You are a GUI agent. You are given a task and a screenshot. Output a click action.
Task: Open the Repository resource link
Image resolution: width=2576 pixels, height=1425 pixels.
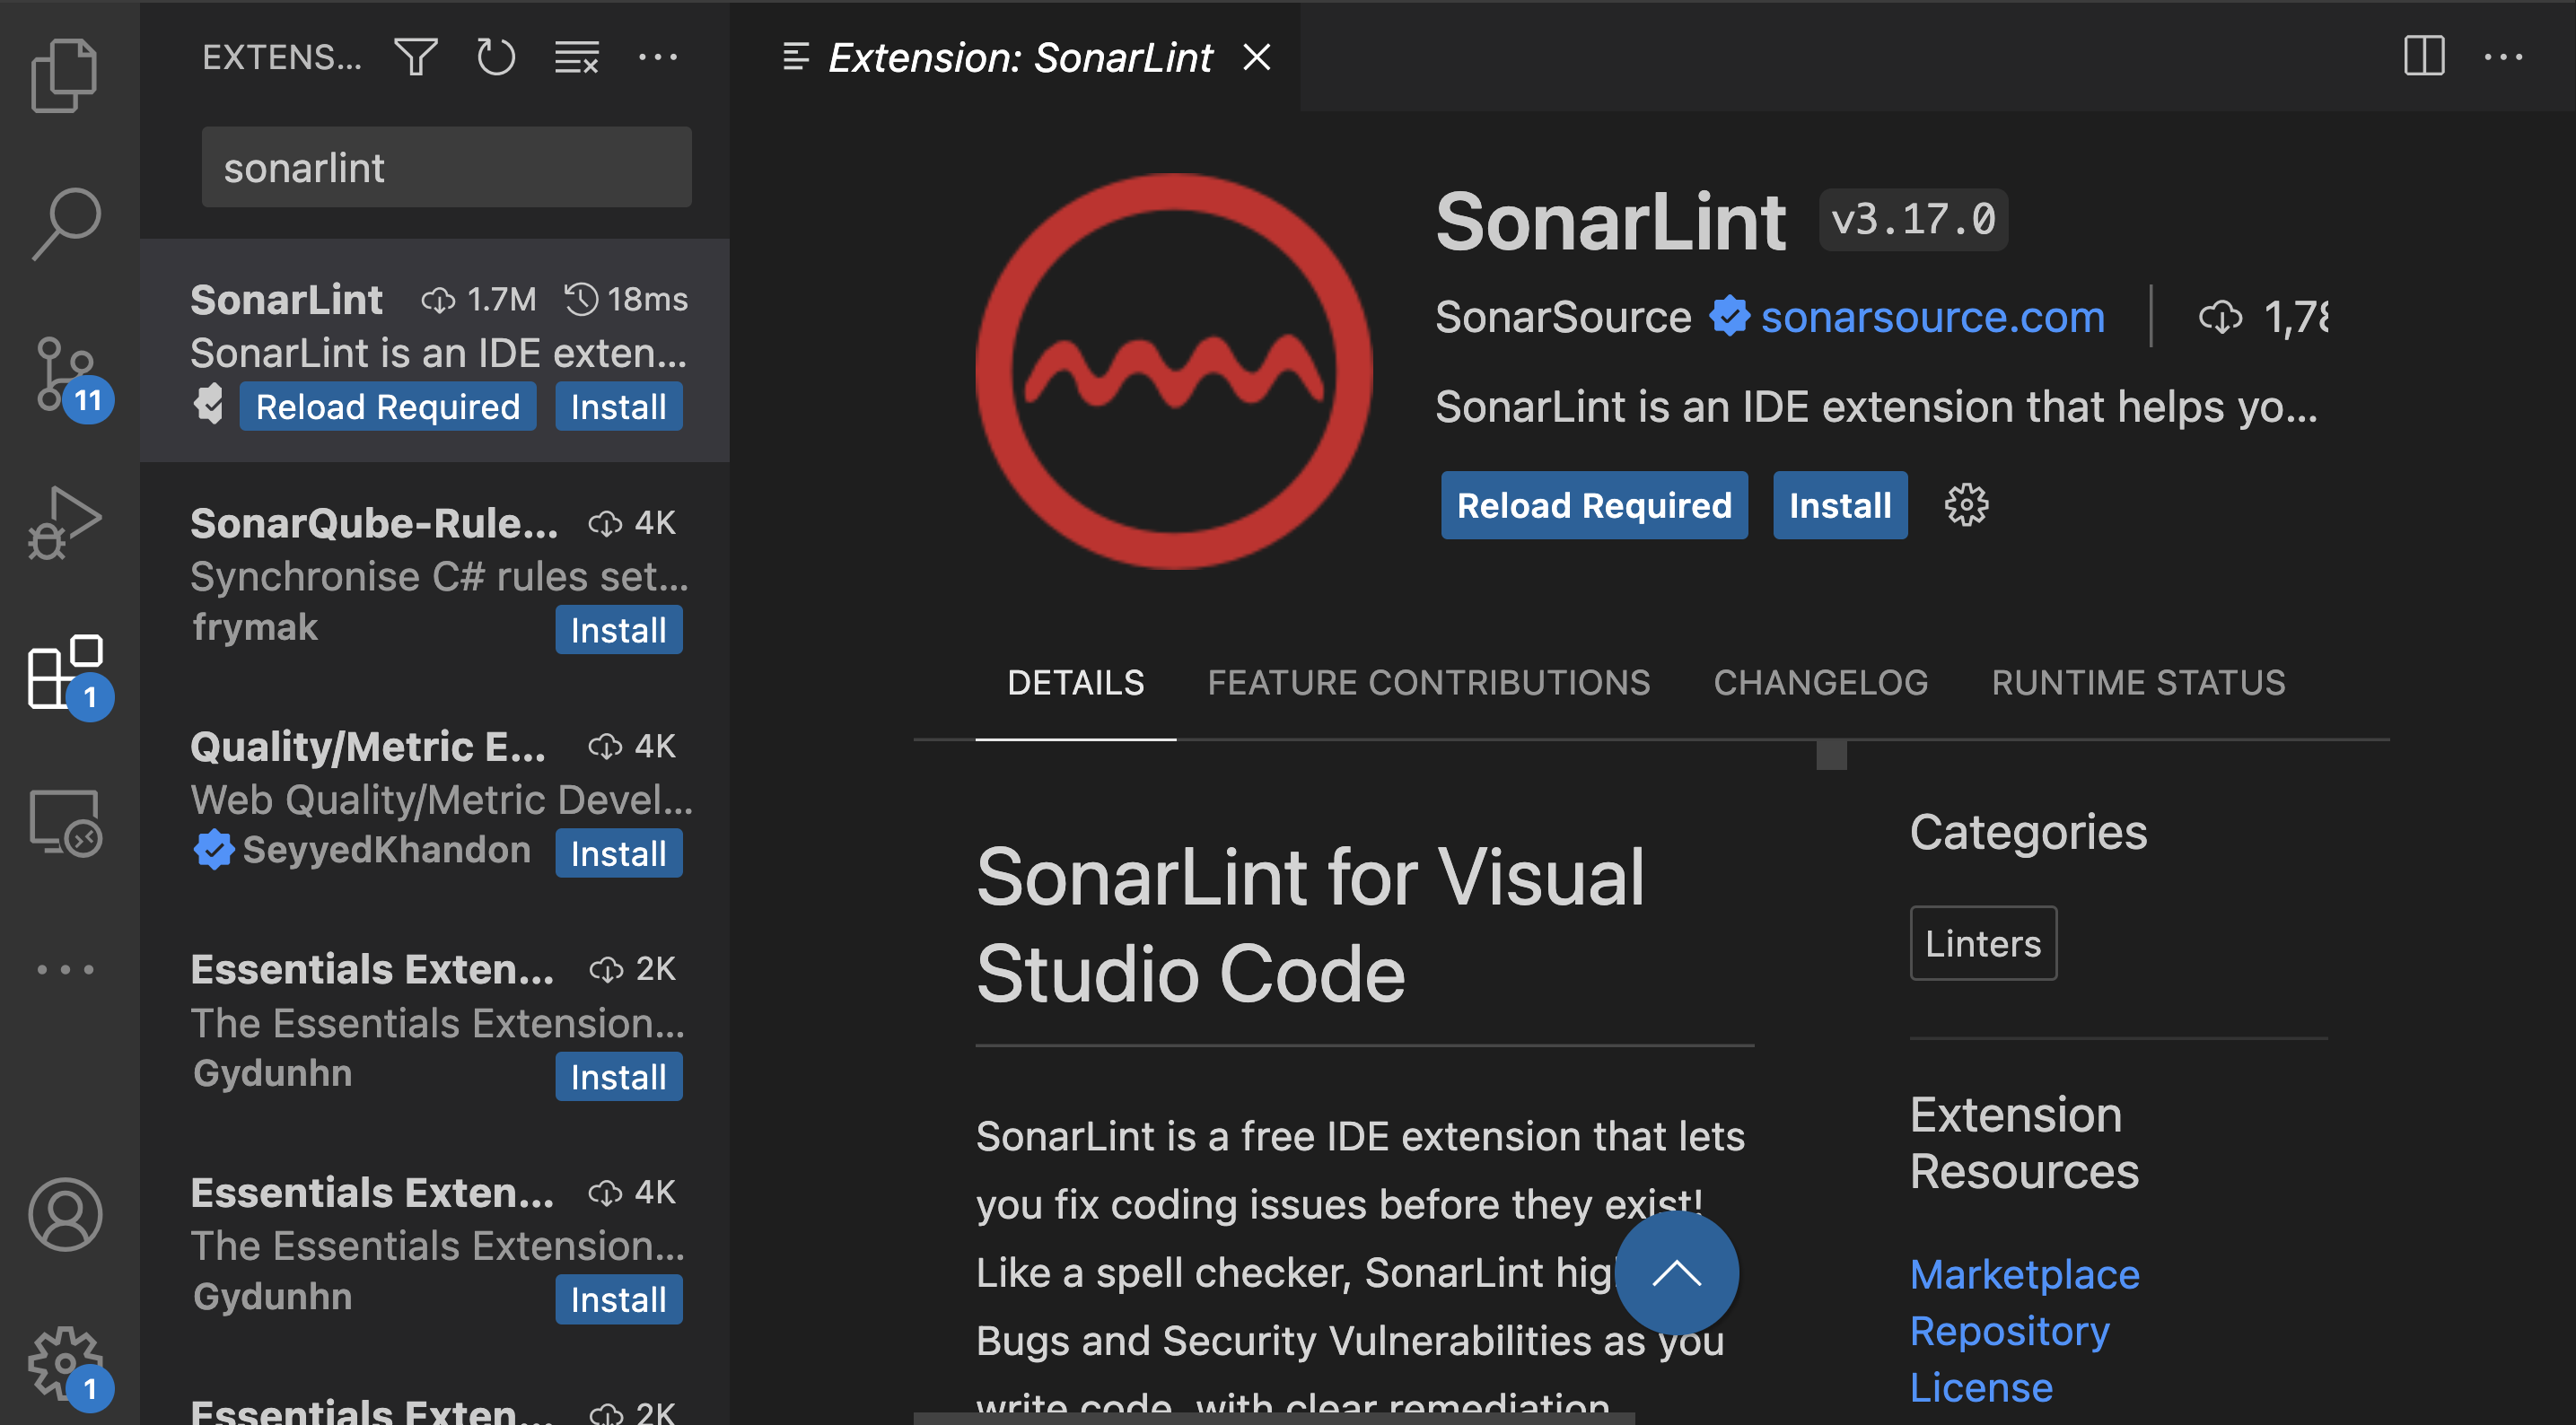(x=2009, y=1331)
